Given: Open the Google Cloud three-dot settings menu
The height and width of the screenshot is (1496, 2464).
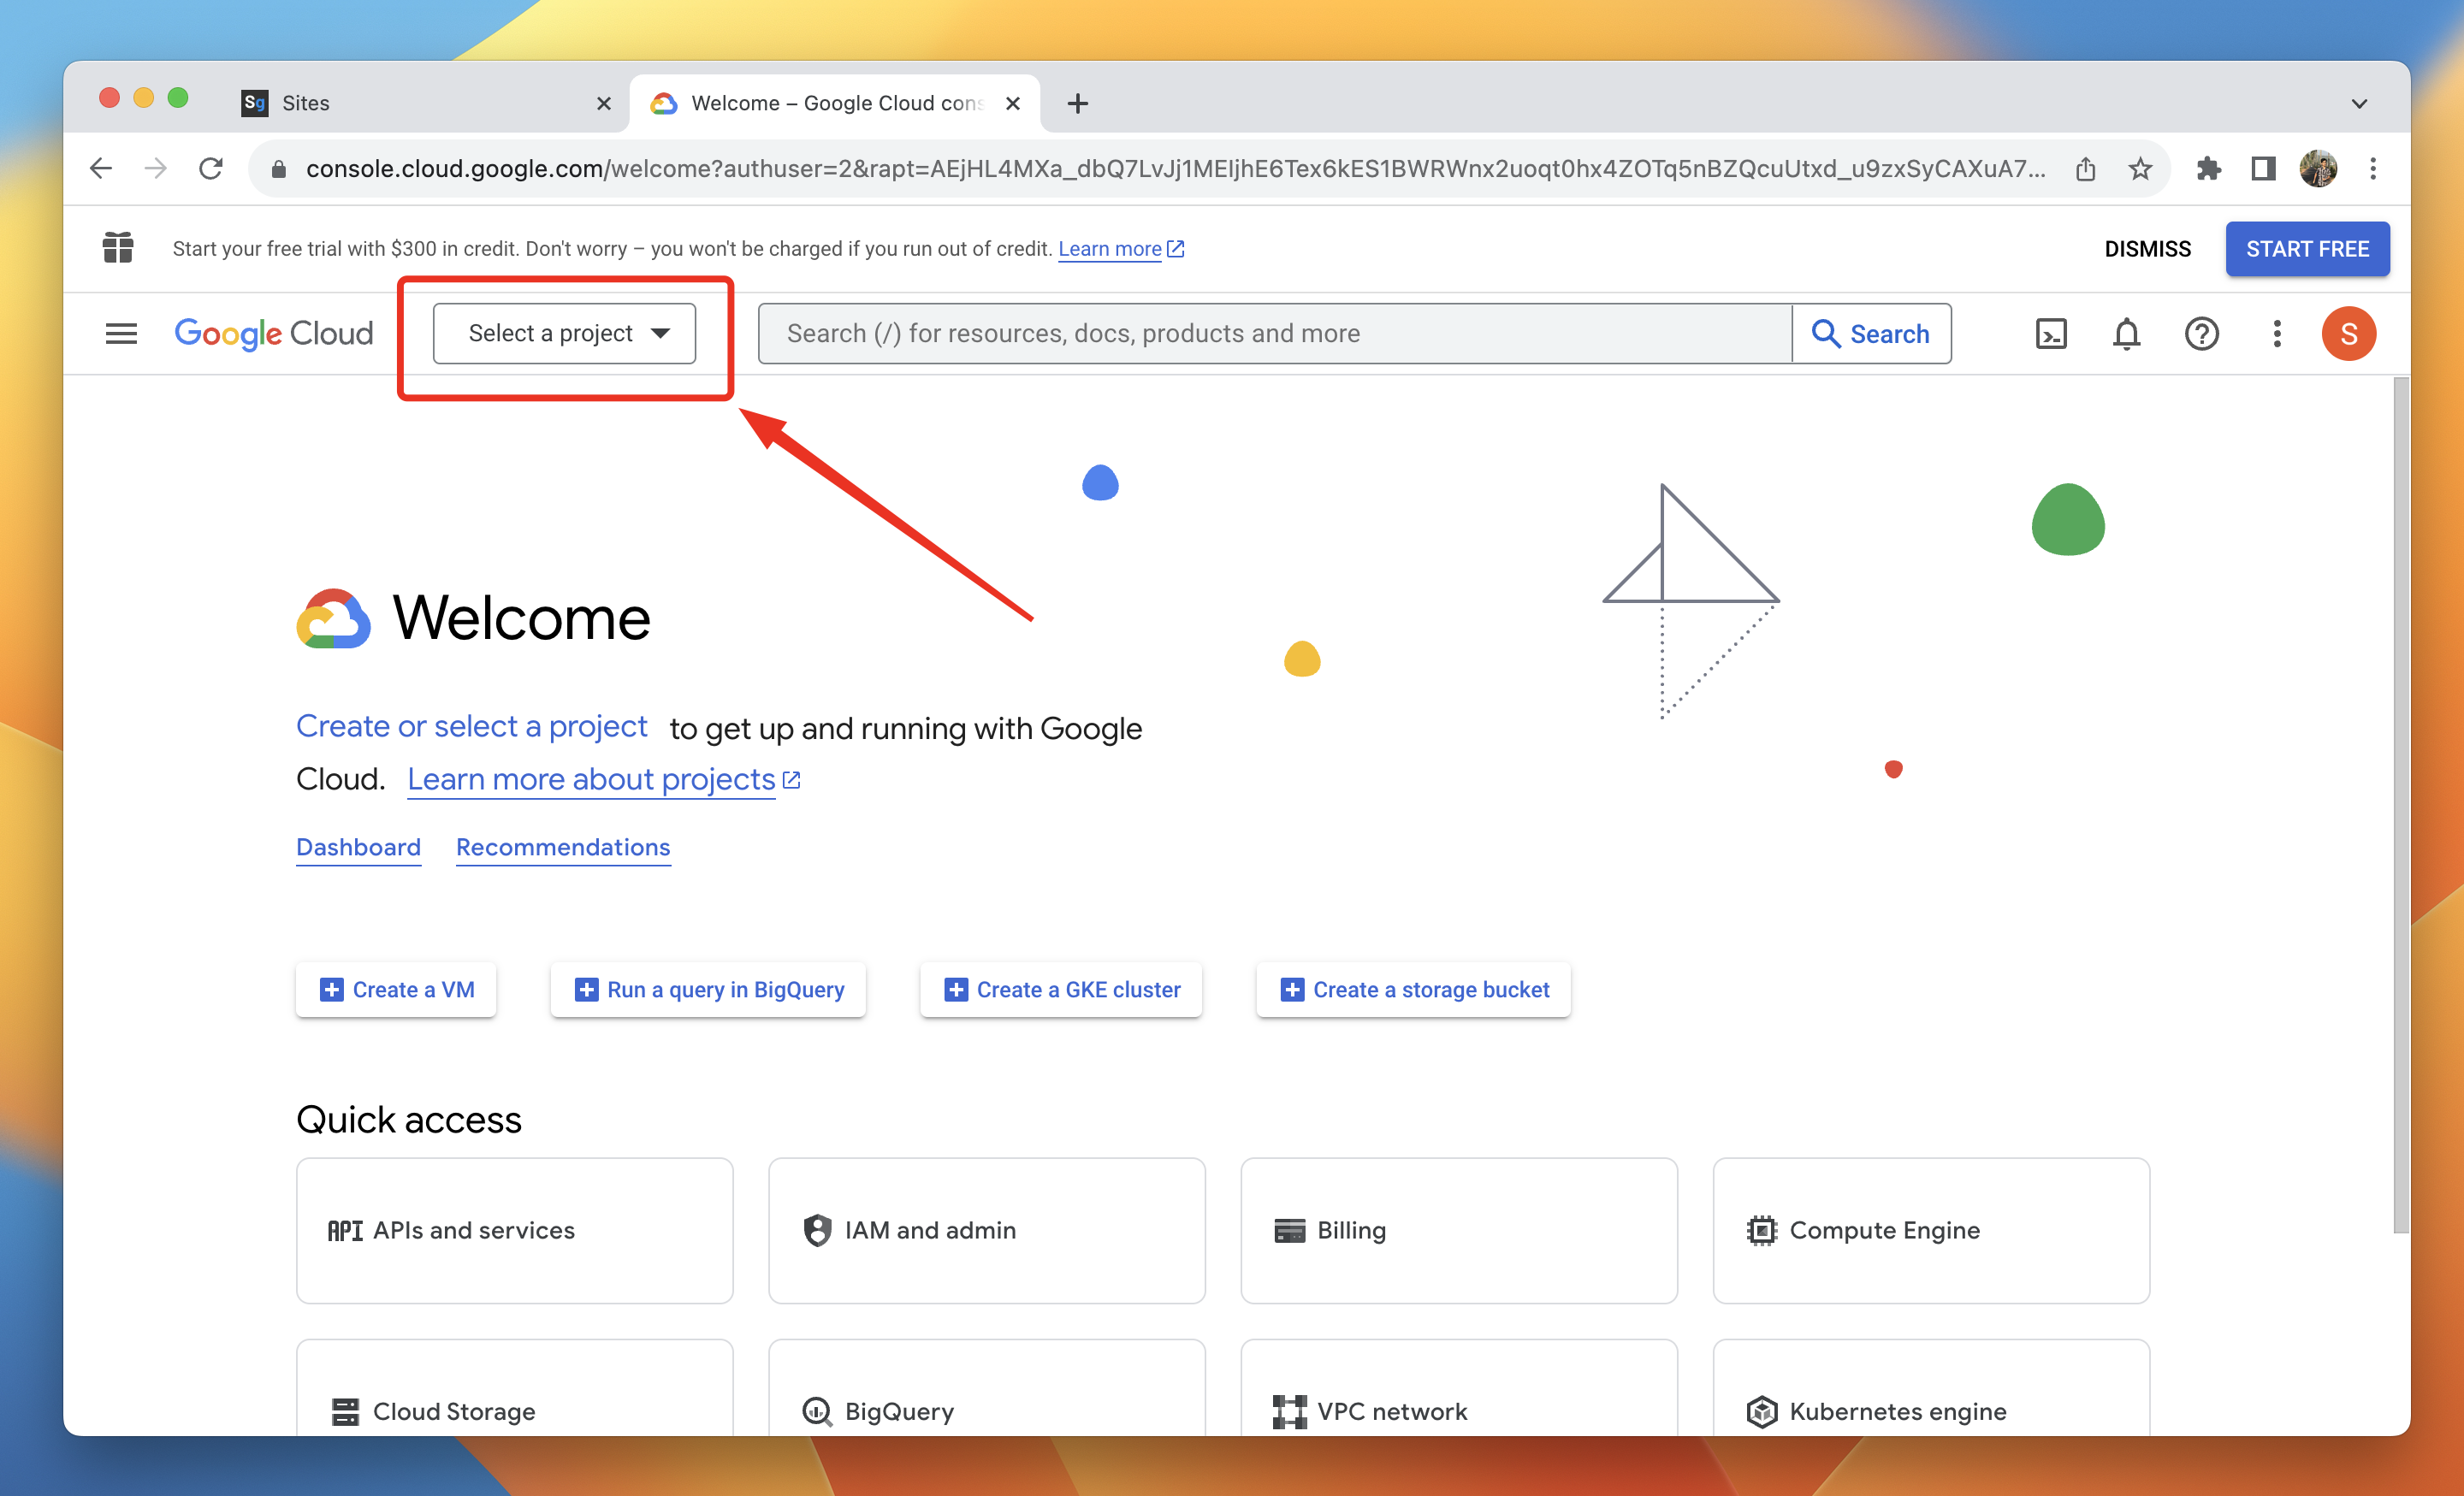Looking at the screenshot, I should point(2276,333).
